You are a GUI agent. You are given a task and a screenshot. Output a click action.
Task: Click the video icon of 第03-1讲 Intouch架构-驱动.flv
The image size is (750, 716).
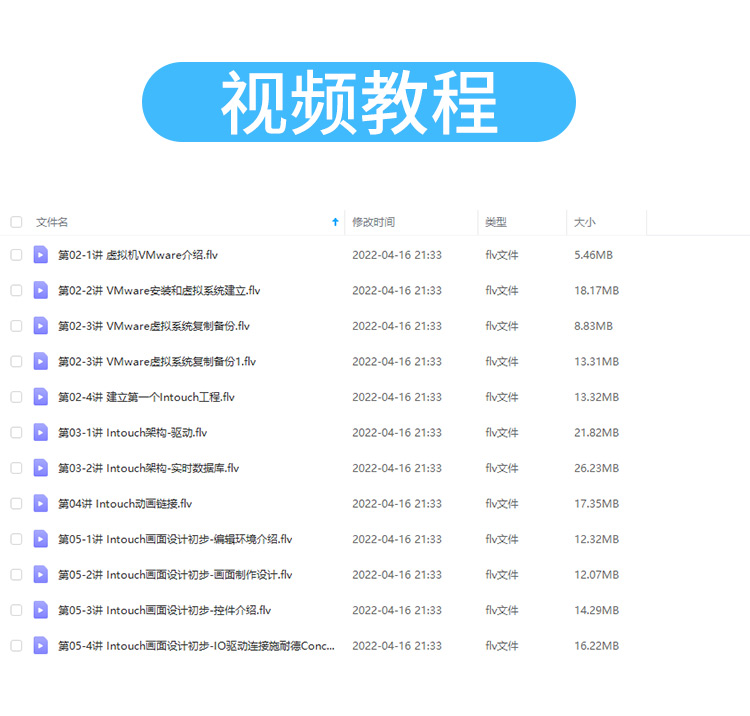[x=41, y=432]
